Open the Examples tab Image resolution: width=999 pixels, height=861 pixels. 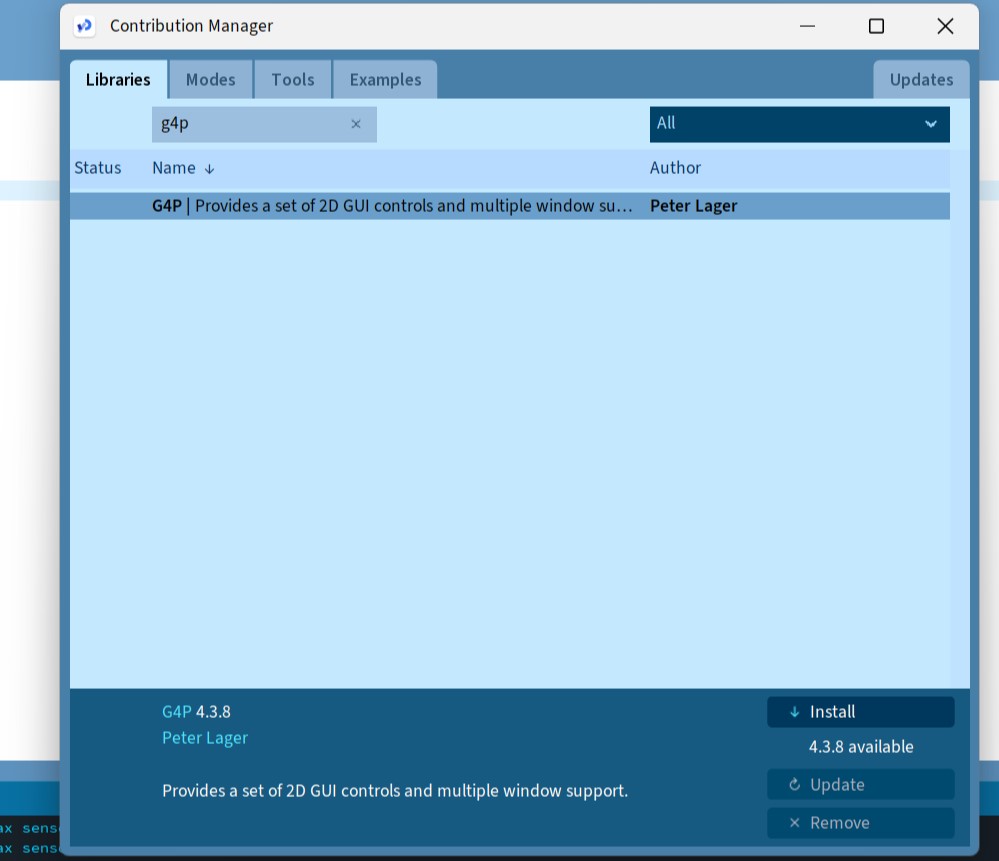click(x=384, y=79)
